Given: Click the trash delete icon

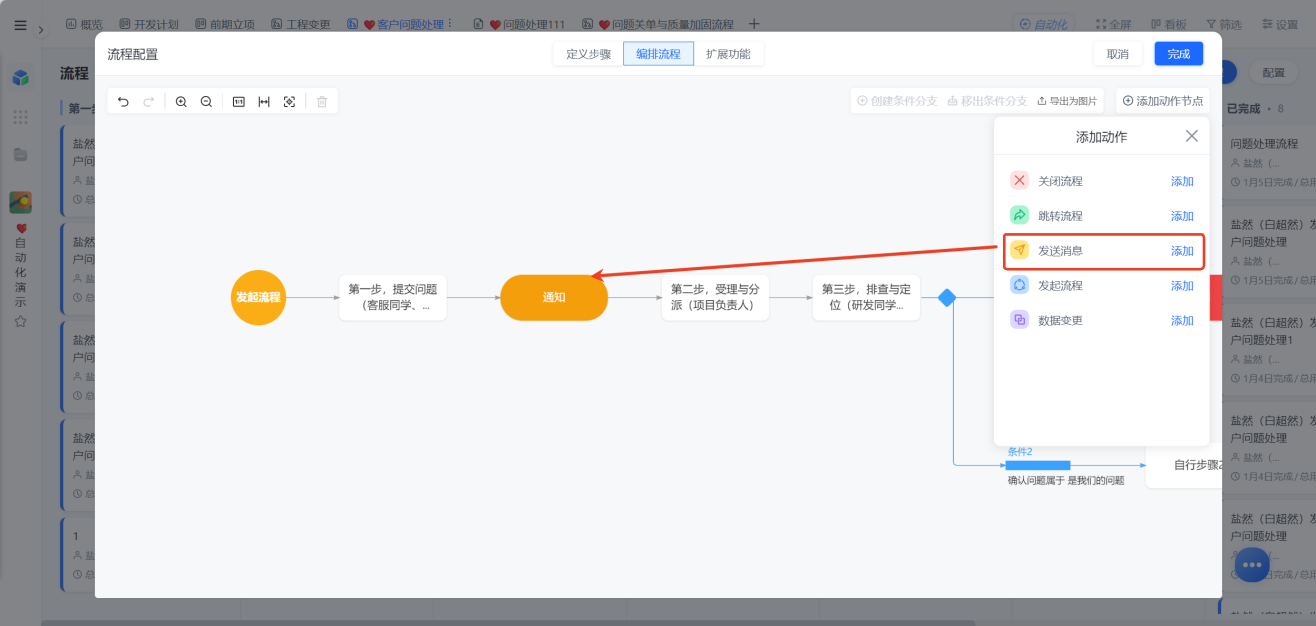Looking at the screenshot, I should (x=321, y=101).
